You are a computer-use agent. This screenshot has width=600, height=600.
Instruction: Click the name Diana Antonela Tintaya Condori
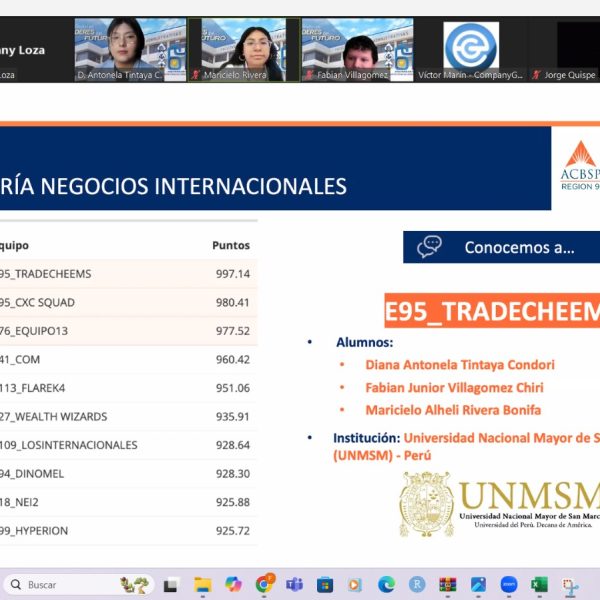(460, 365)
